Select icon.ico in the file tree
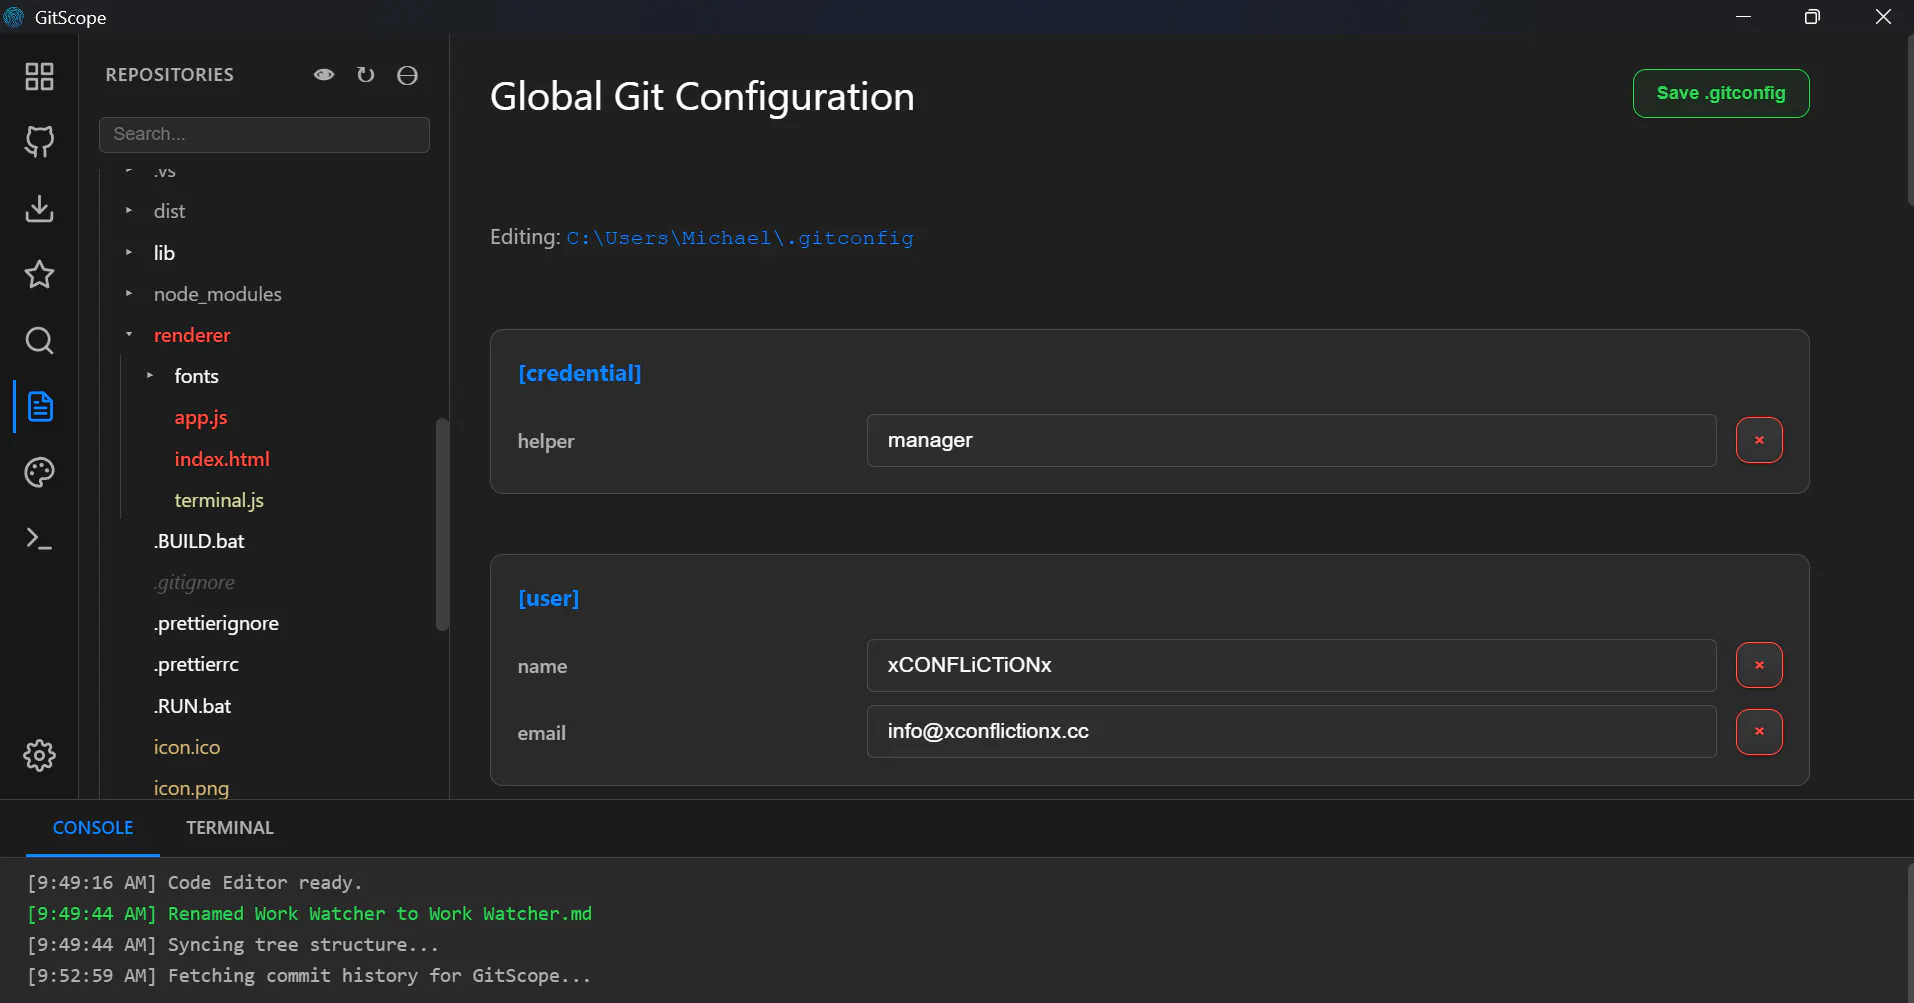The image size is (1914, 1003). (187, 747)
